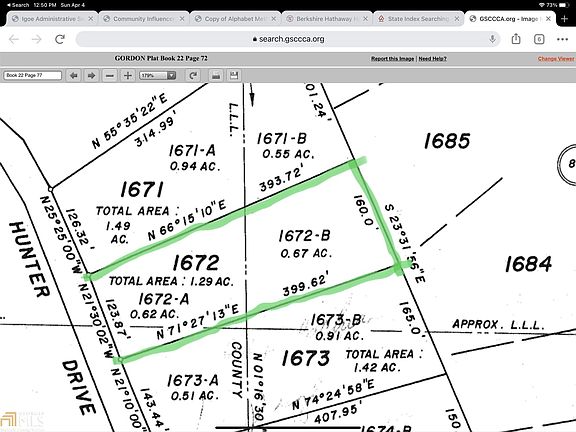Go to next plat page arrow
Viewport: 576px width, 432px height.
point(91,76)
